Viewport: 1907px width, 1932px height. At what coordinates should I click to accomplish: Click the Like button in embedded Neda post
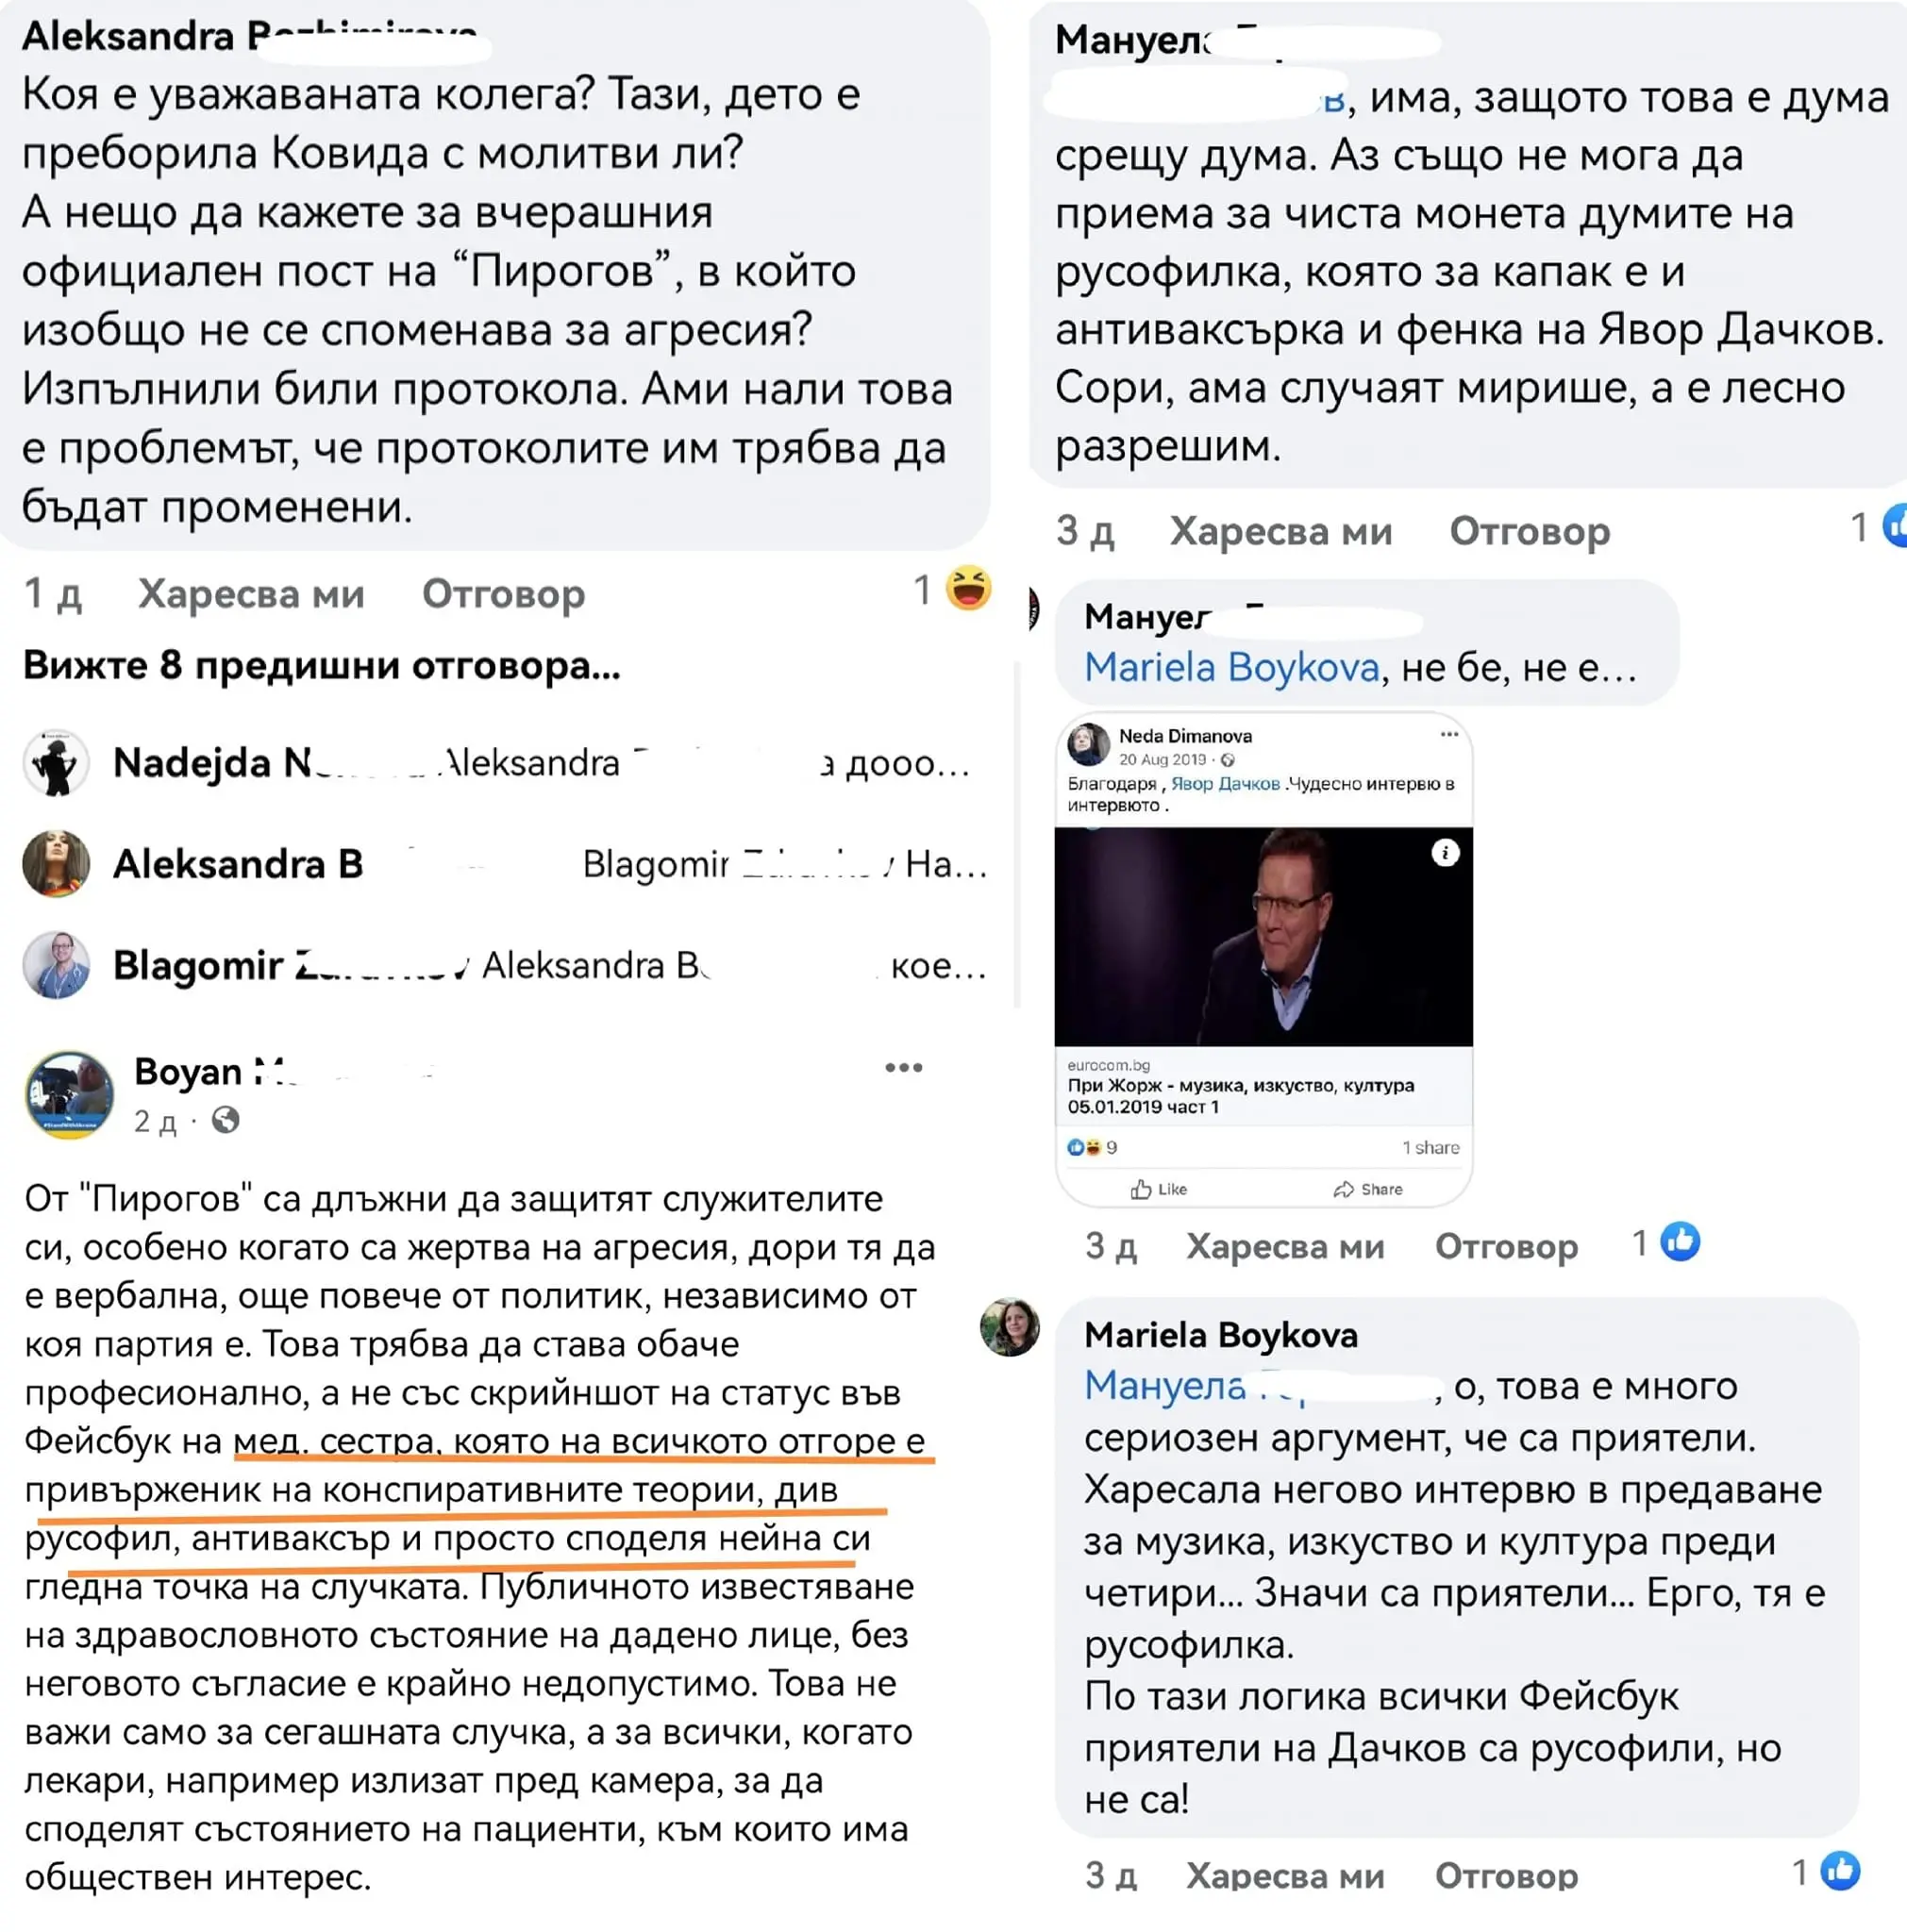(1159, 1189)
